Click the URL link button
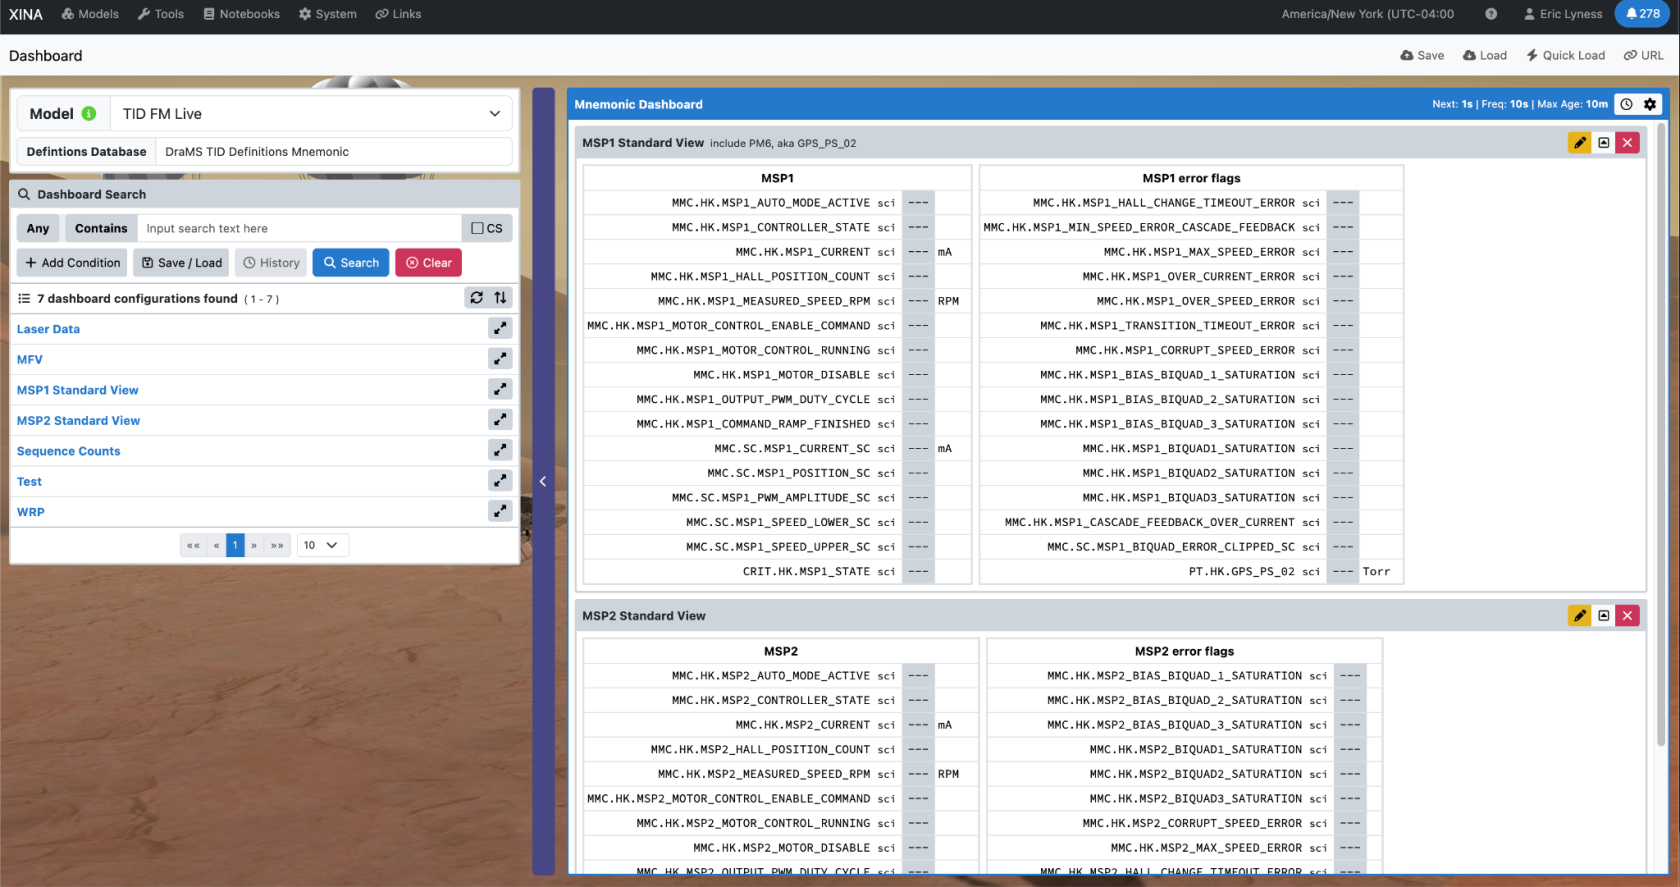Viewport: 1680px width, 887px height. (x=1643, y=56)
